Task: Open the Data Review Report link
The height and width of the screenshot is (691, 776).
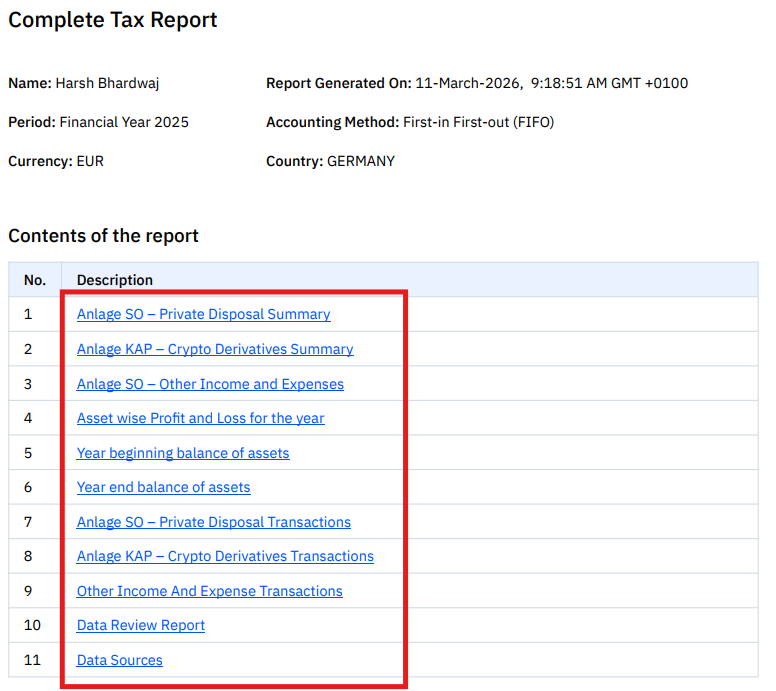Action: pyautogui.click(x=141, y=625)
